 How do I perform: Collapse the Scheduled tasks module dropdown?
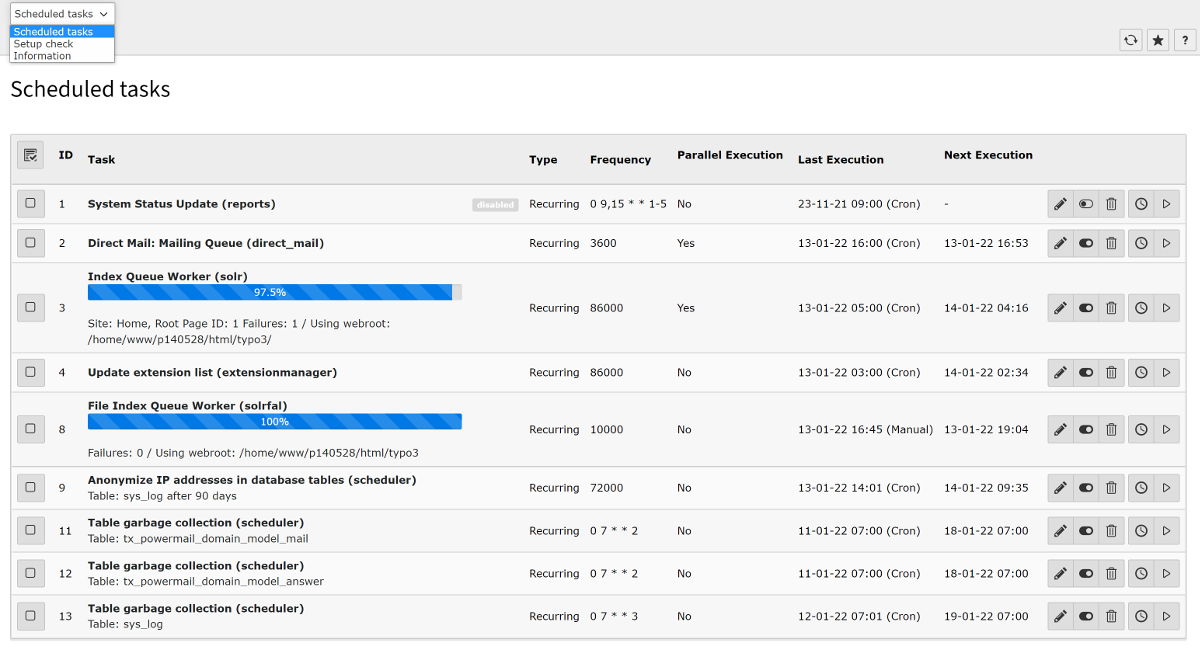(x=62, y=14)
